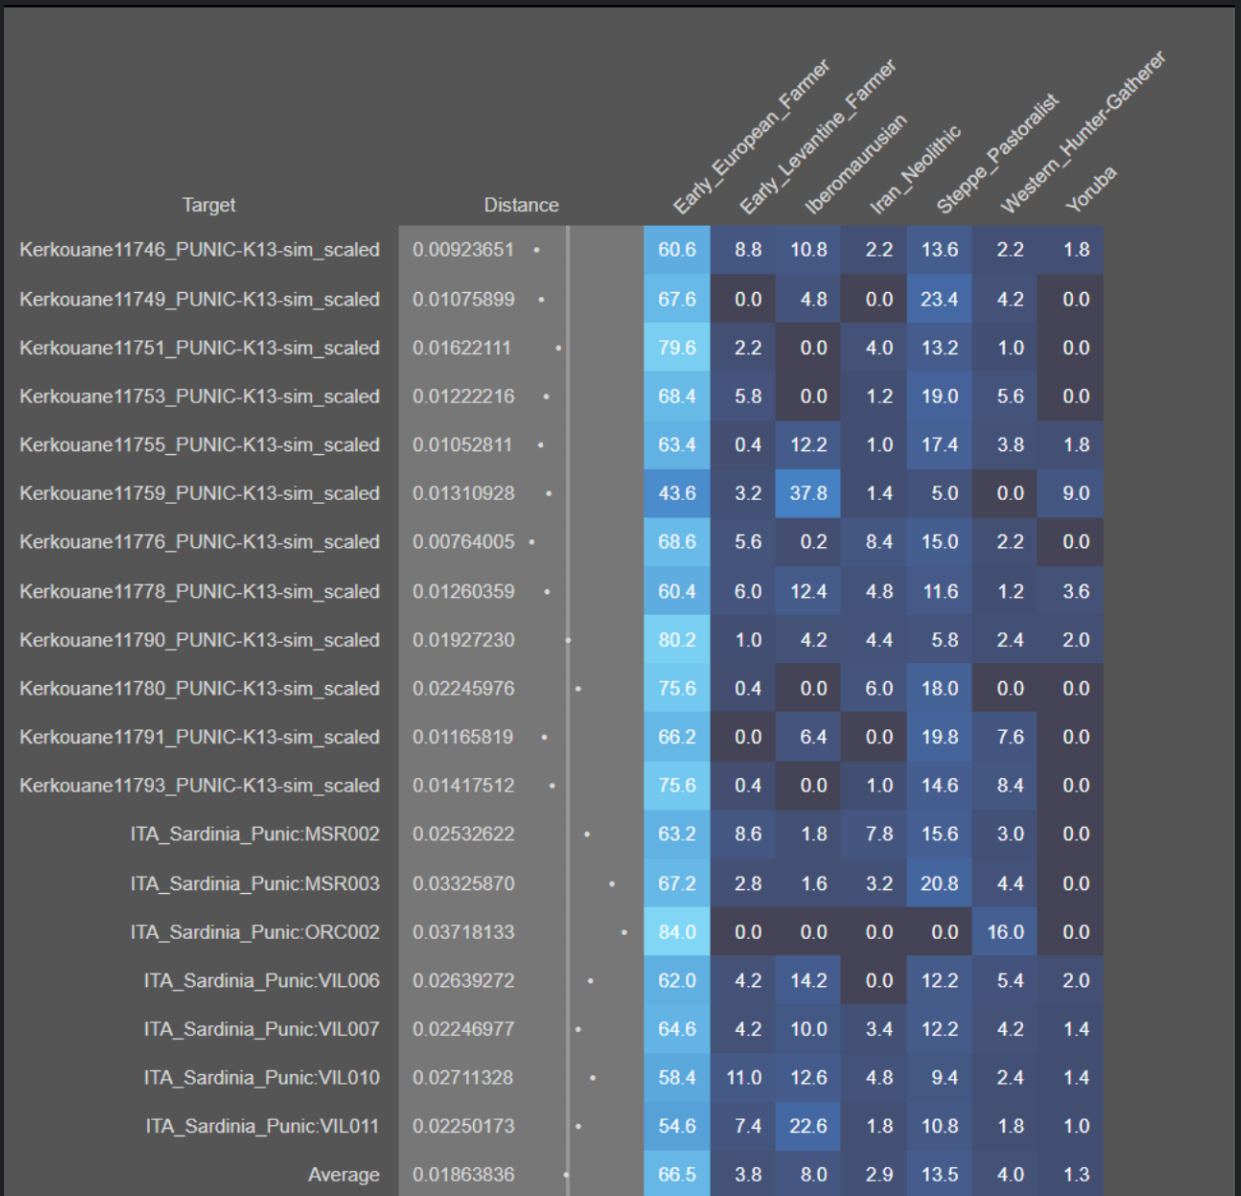Click distance value 0.02639272
The width and height of the screenshot is (1241, 1196).
(x=463, y=980)
